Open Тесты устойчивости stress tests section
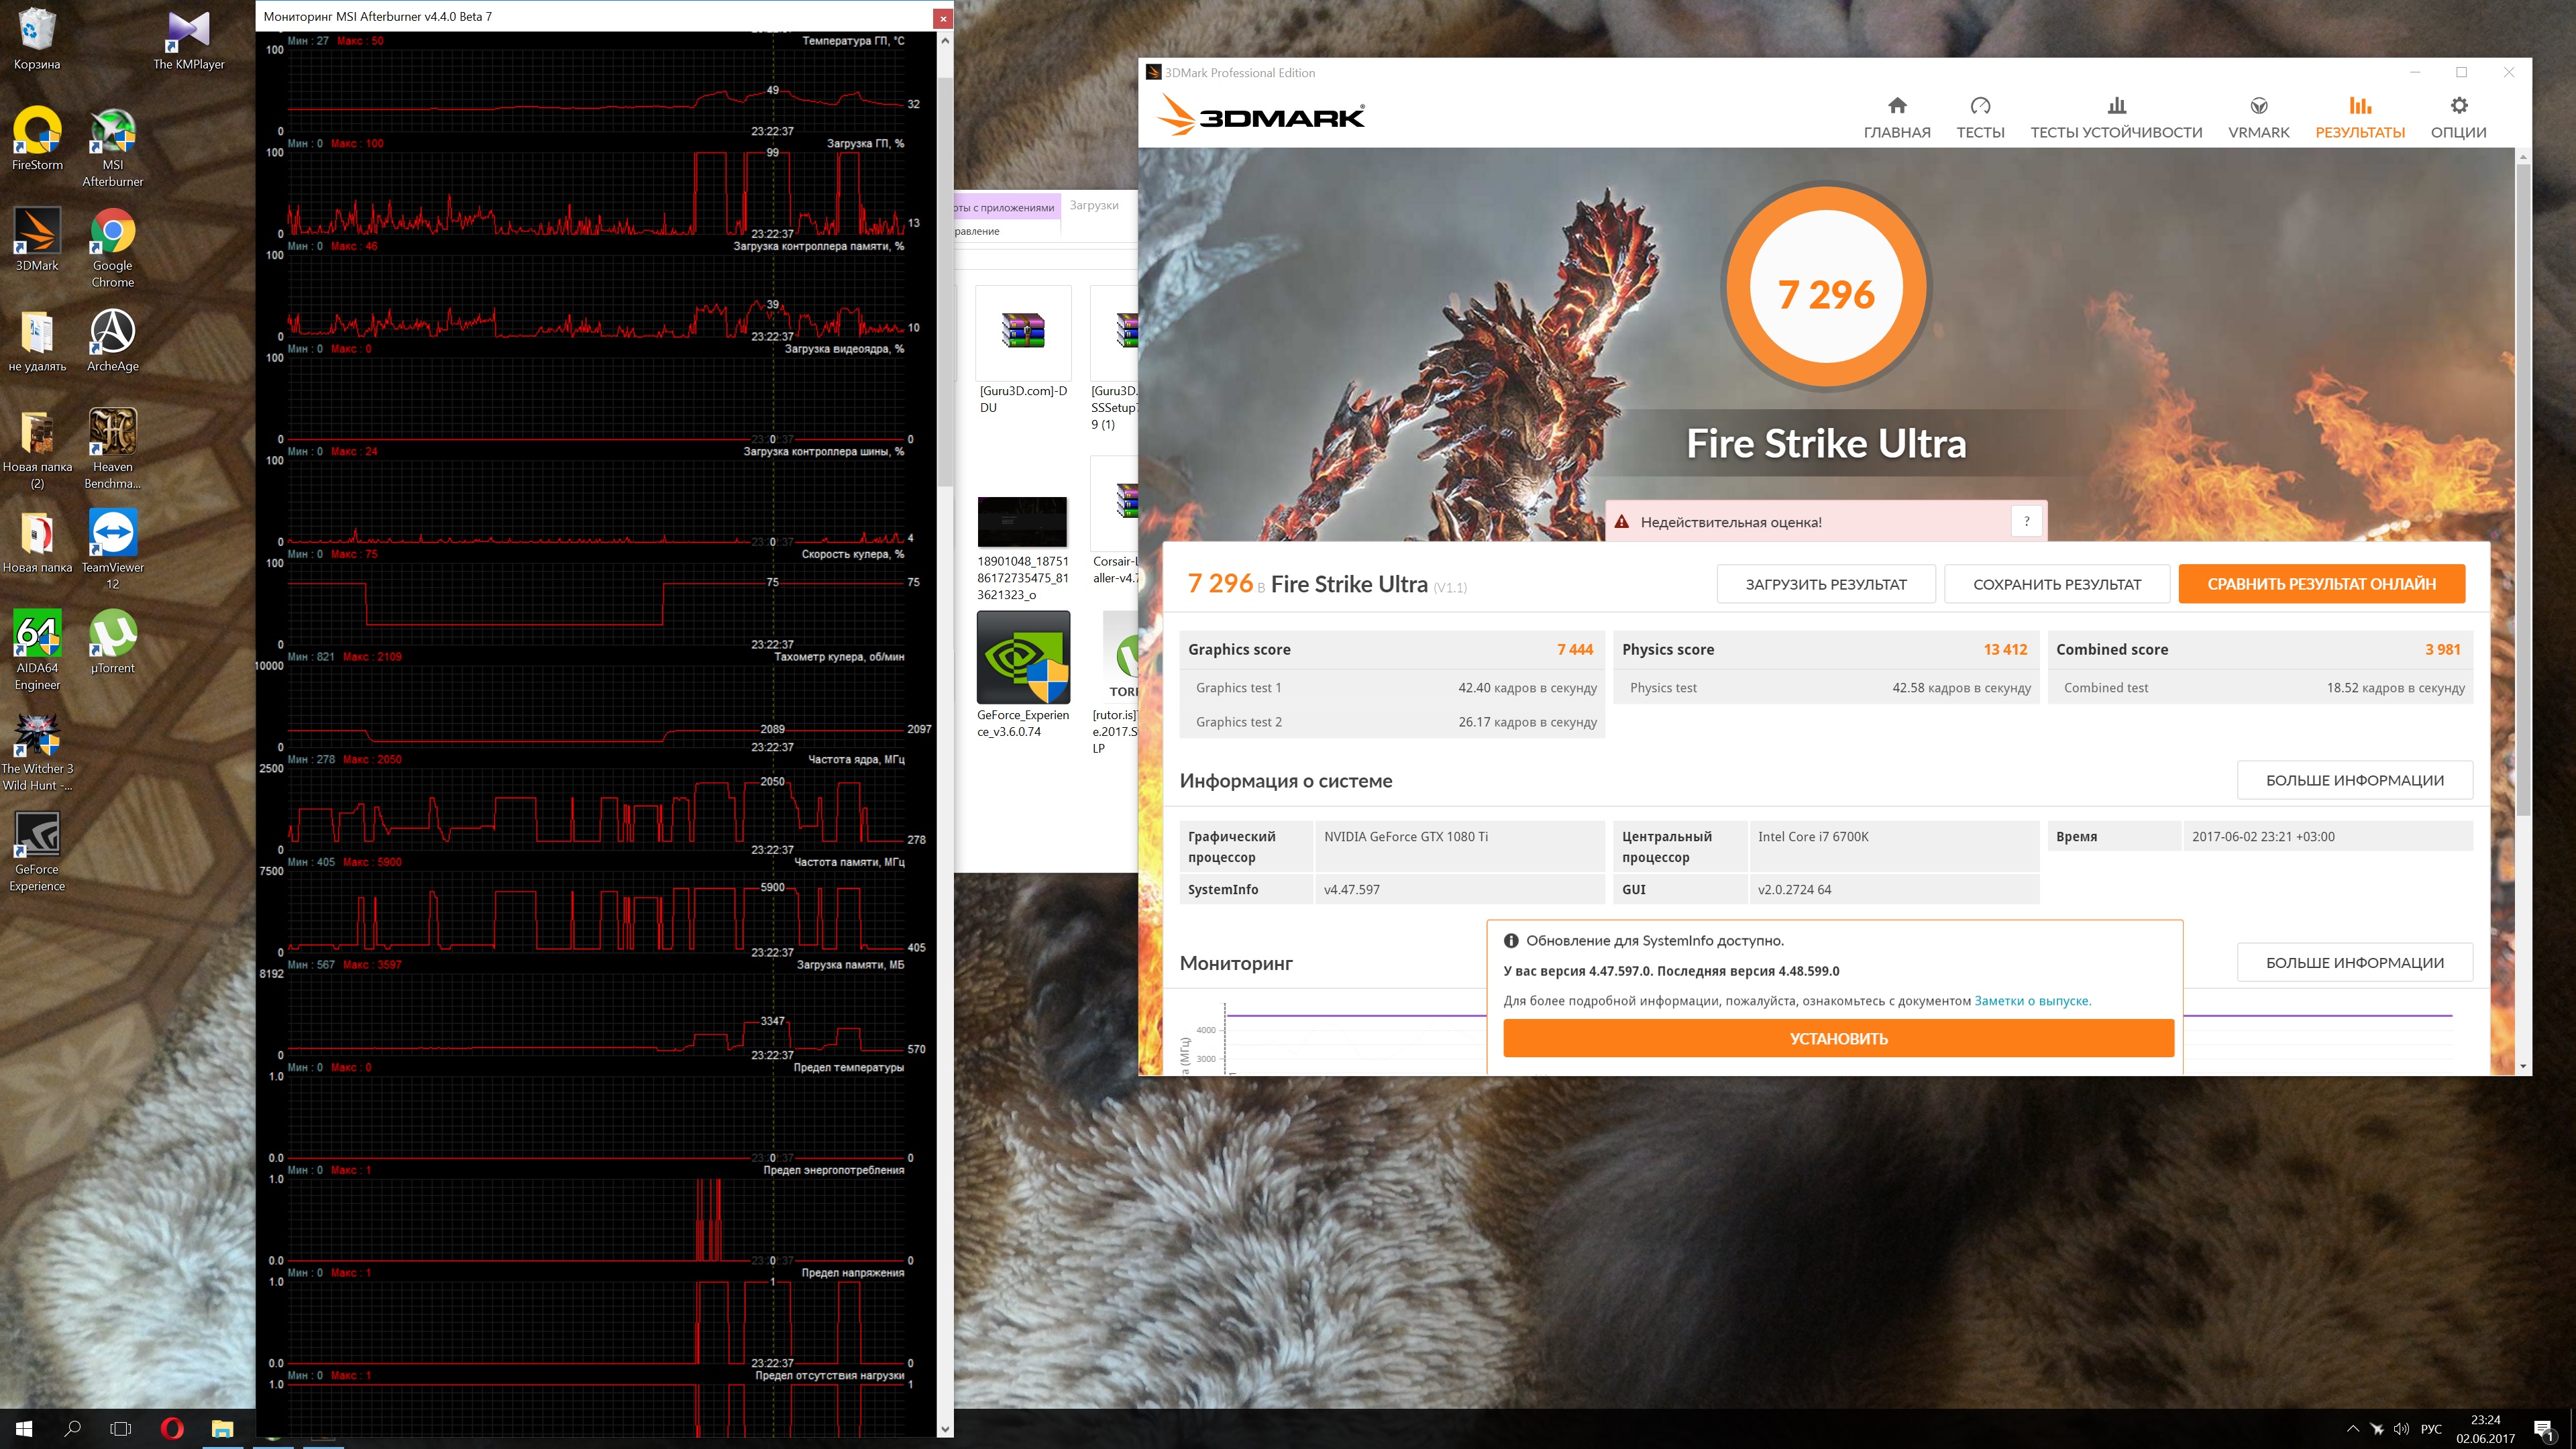This screenshot has width=2576, height=1449. point(2116,117)
